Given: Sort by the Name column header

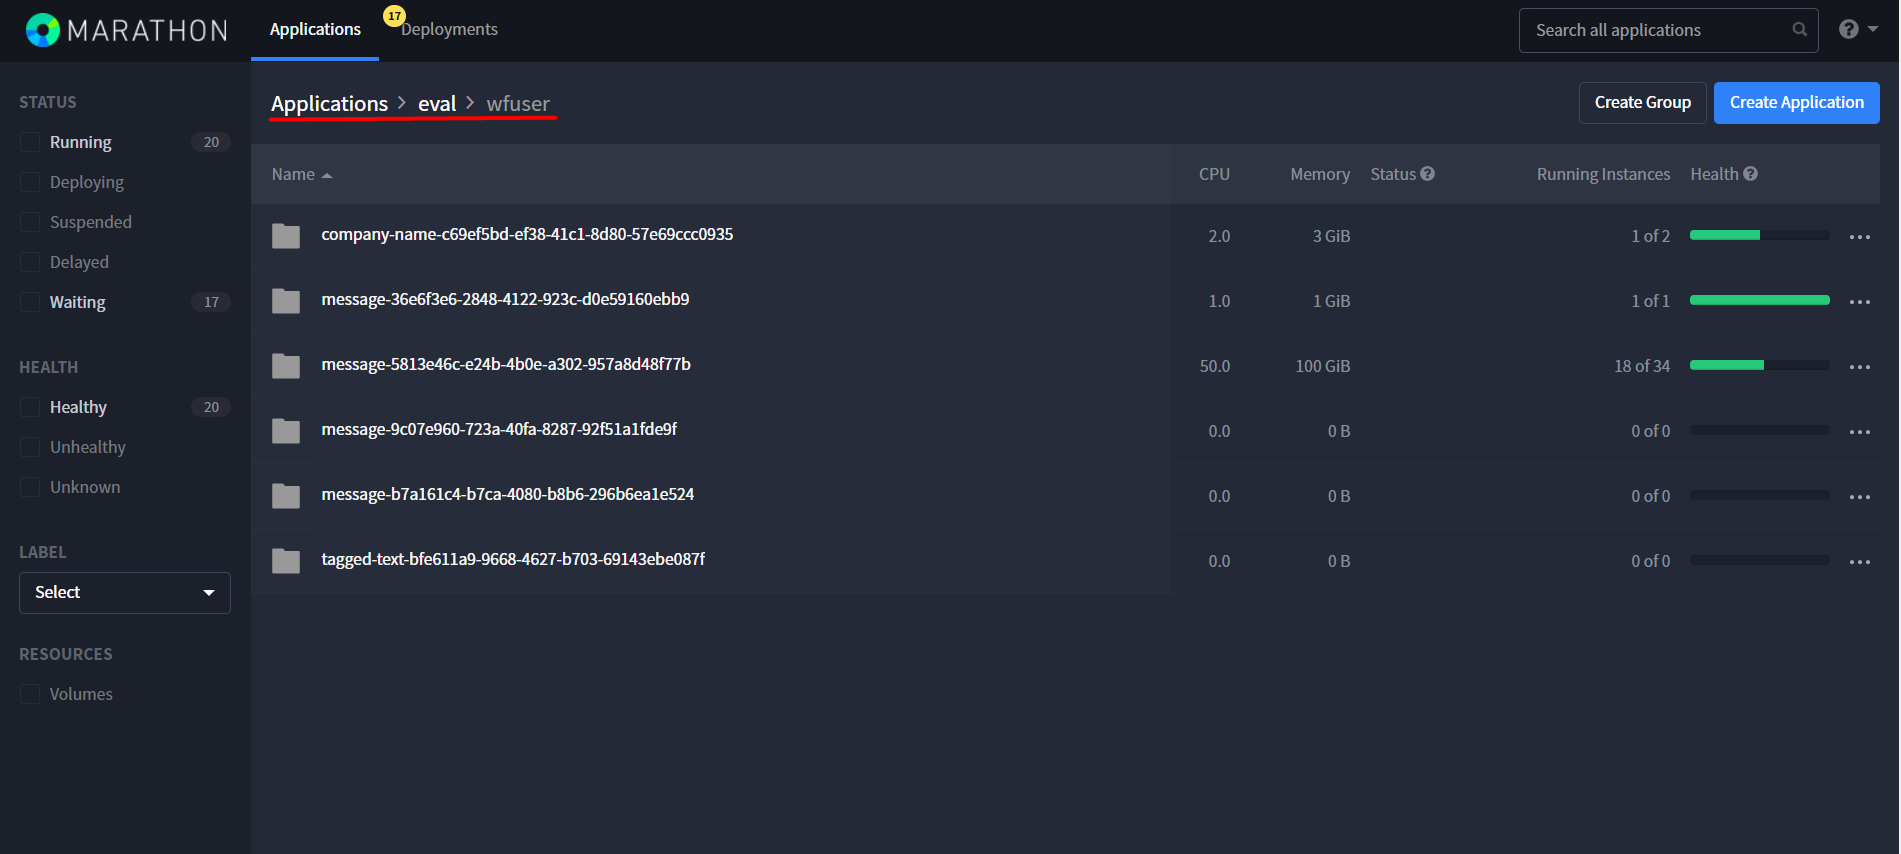Looking at the screenshot, I should (301, 174).
